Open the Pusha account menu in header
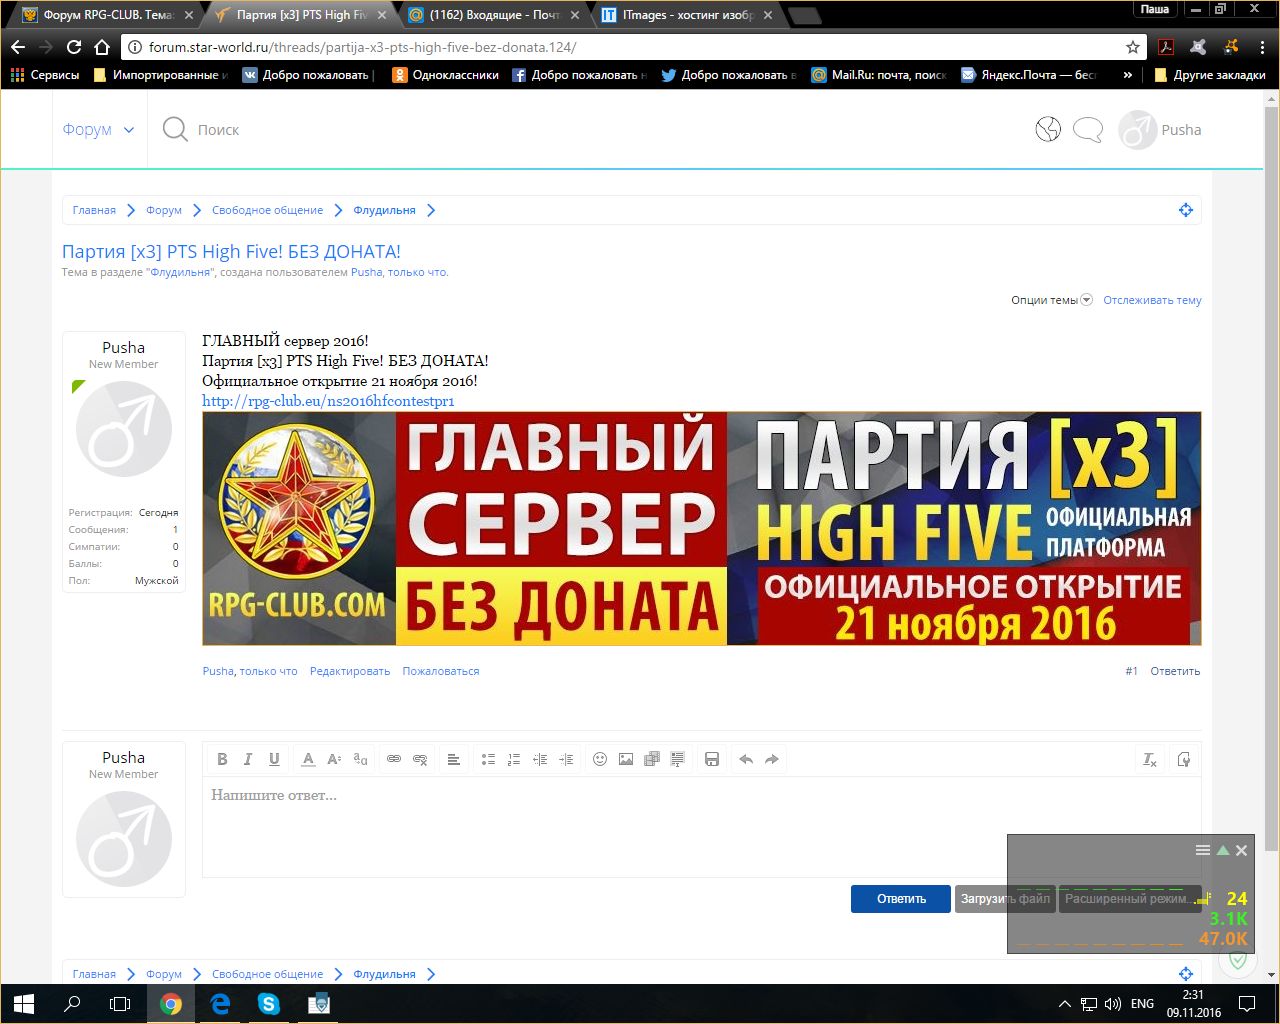 1160,130
